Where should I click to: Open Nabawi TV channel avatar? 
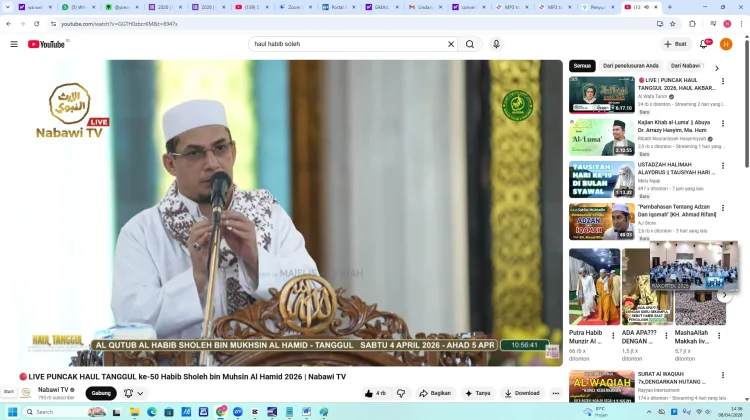coord(26,393)
